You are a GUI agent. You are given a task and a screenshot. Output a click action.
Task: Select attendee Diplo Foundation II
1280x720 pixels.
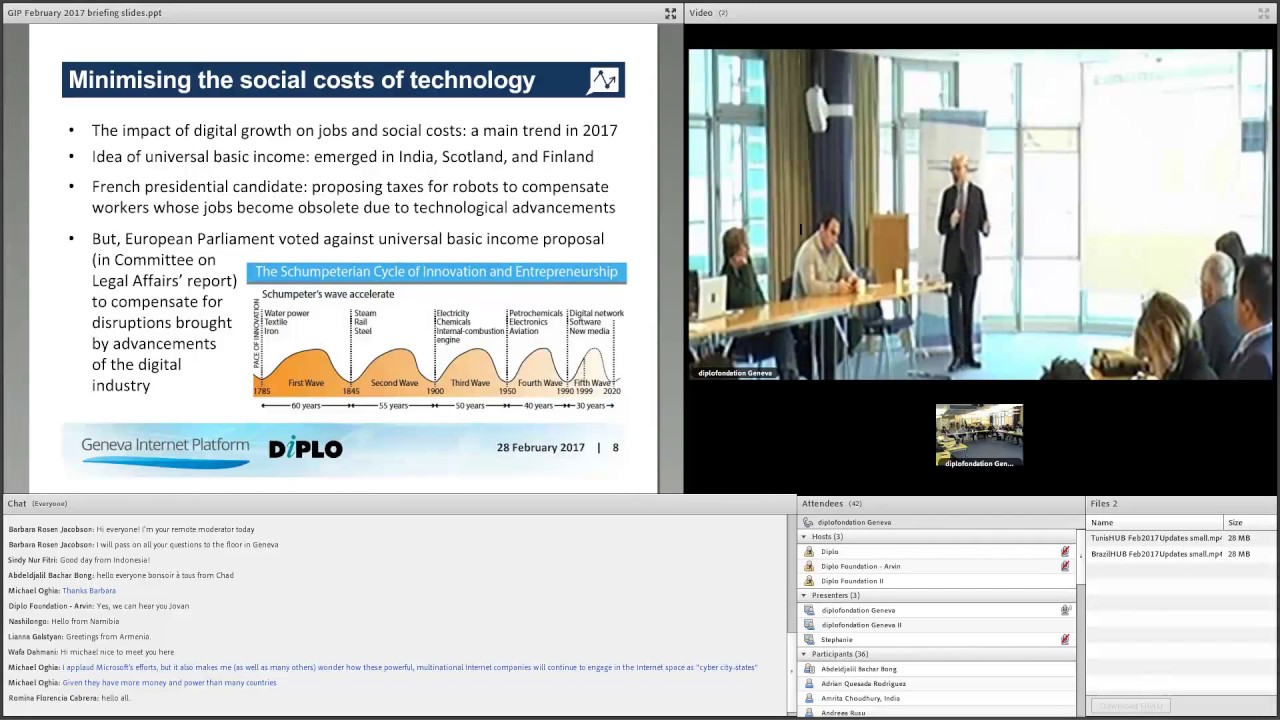click(x=938, y=581)
